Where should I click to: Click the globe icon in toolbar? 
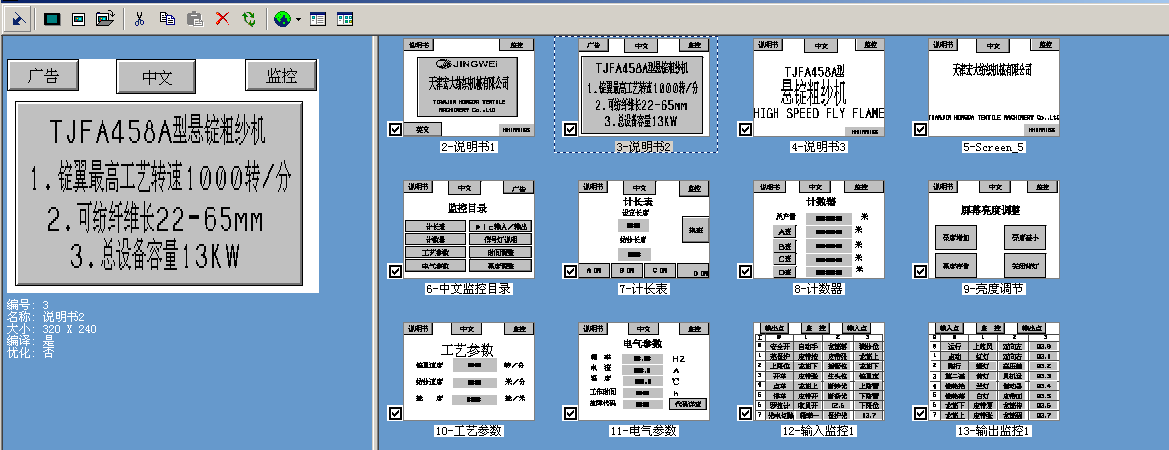pyautogui.click(x=282, y=18)
